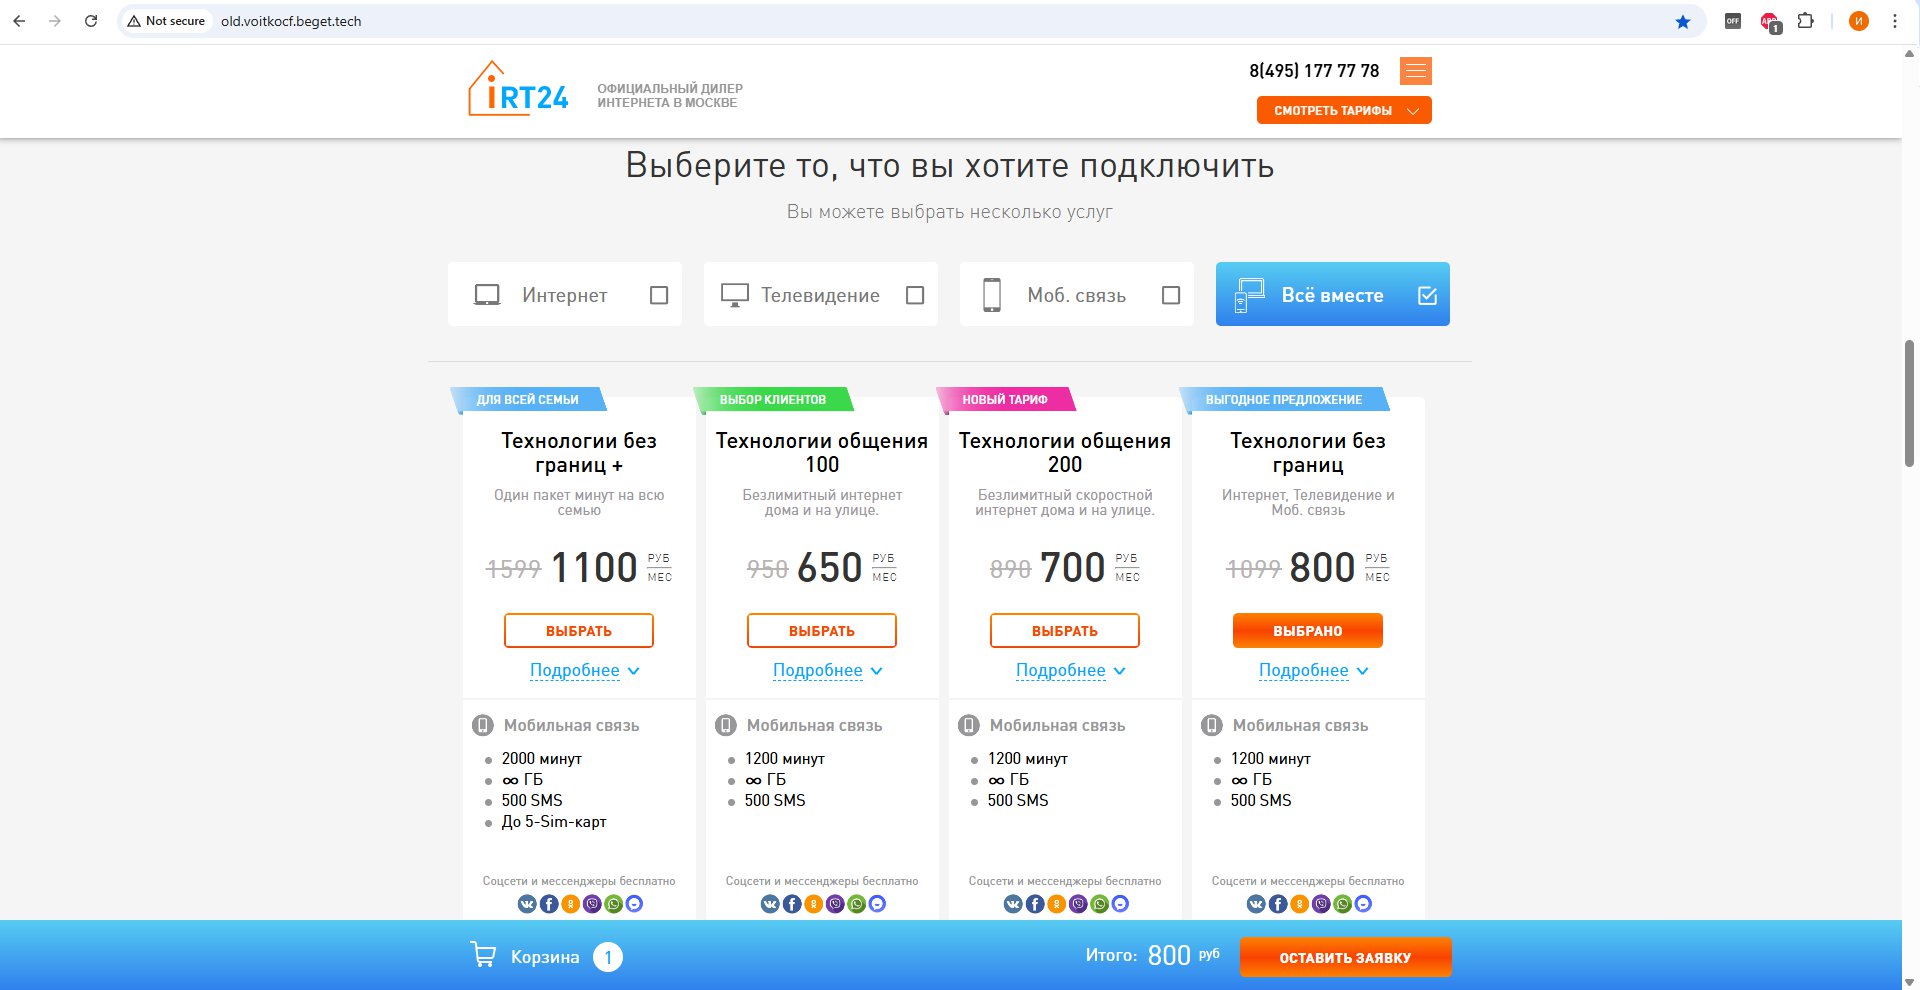Select the Интернет service label
Viewport: 1920px width, 990px height.
(x=564, y=295)
